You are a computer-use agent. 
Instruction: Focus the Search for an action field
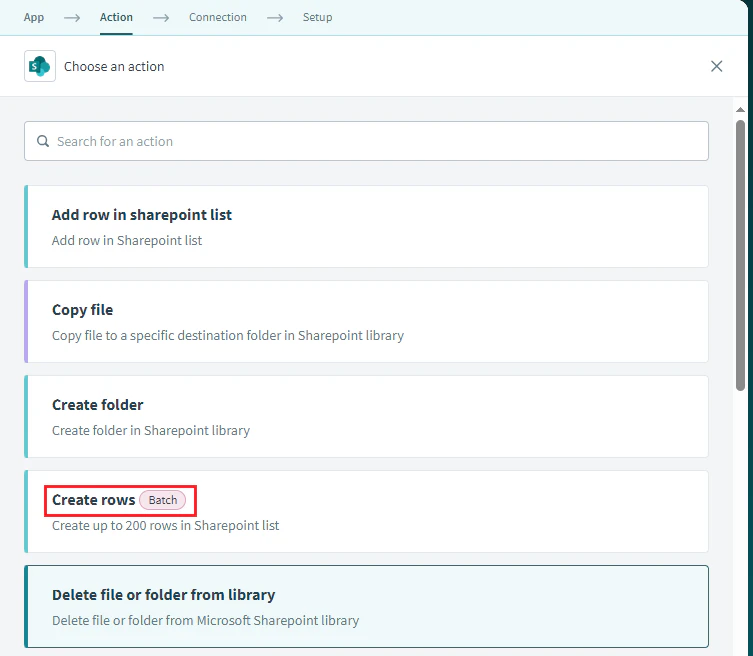(x=366, y=141)
